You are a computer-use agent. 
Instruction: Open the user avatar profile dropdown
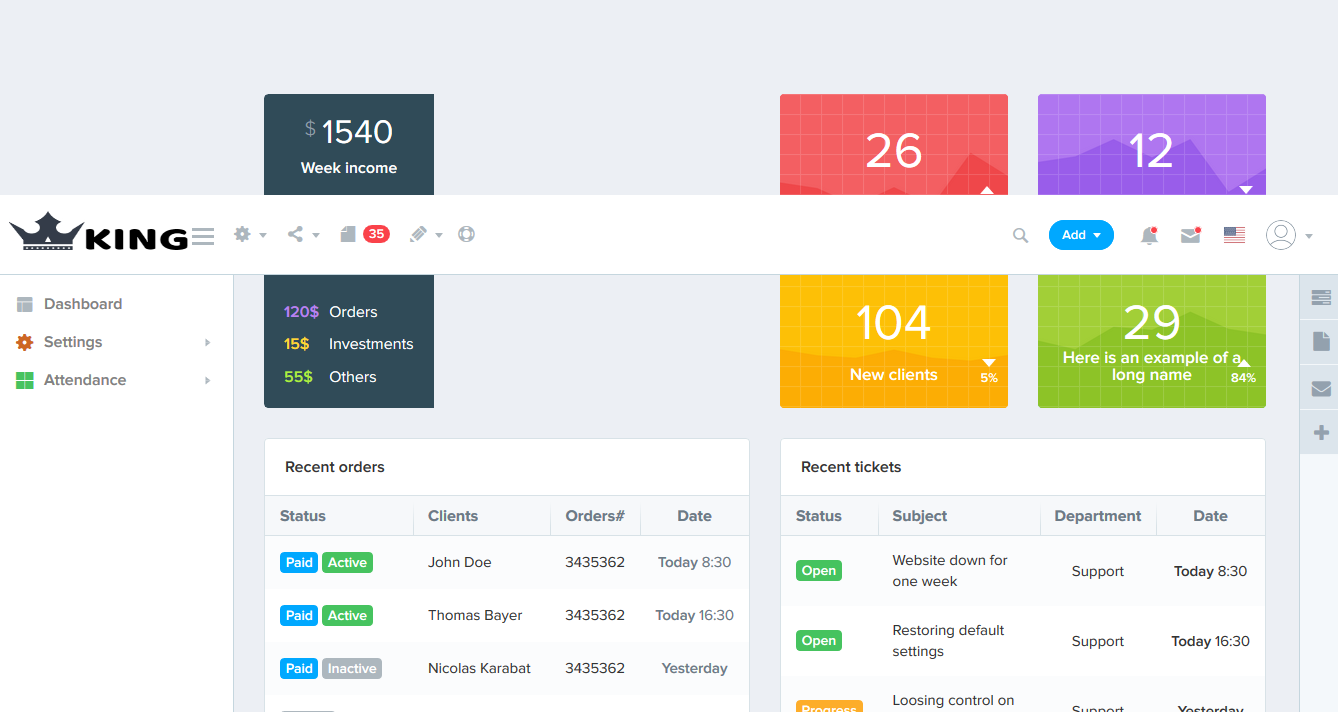coord(1288,235)
